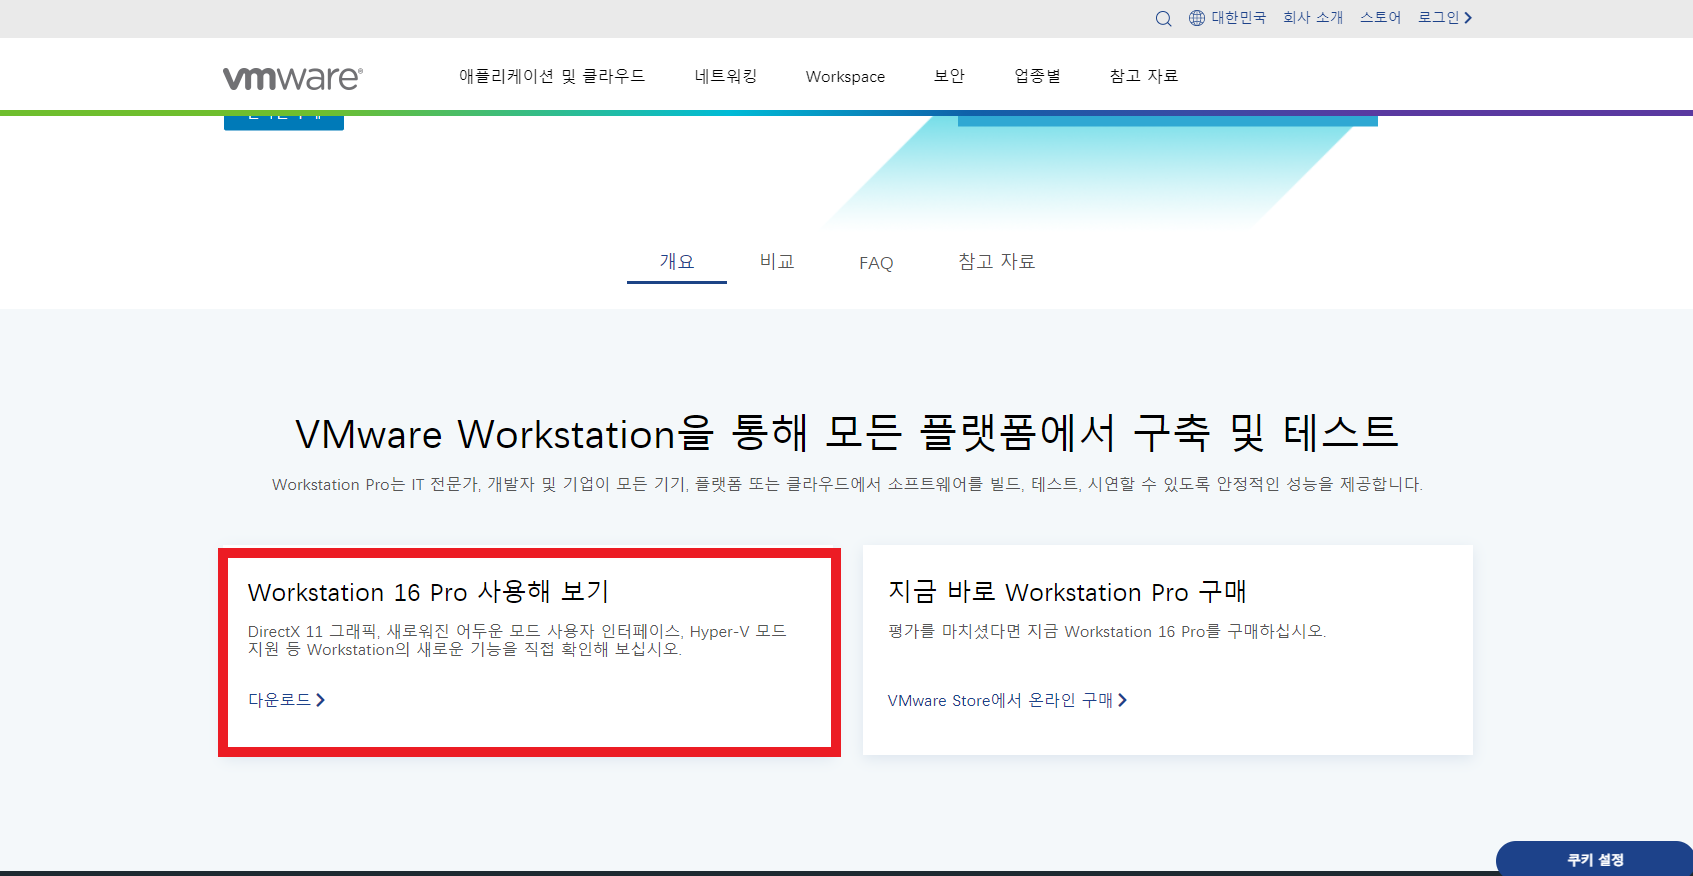
Task: Open 보안 menu
Action: point(949,76)
